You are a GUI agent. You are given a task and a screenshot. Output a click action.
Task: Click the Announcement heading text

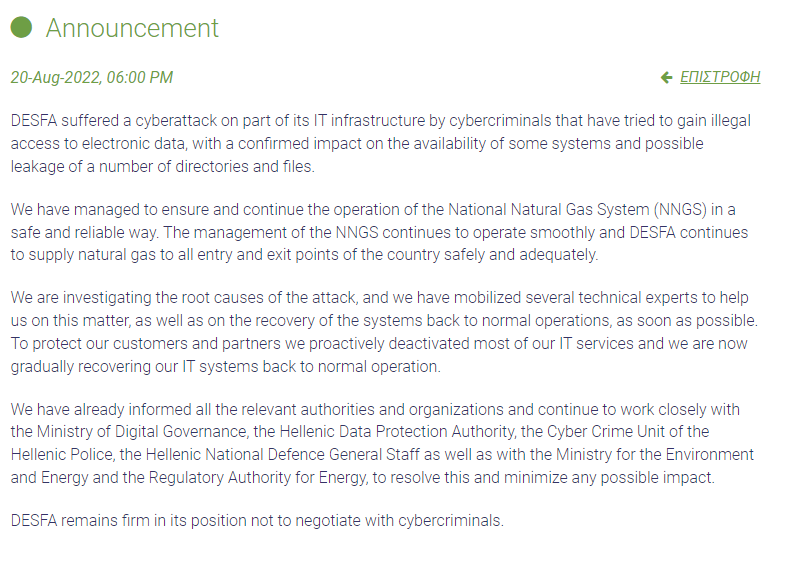pos(132,28)
